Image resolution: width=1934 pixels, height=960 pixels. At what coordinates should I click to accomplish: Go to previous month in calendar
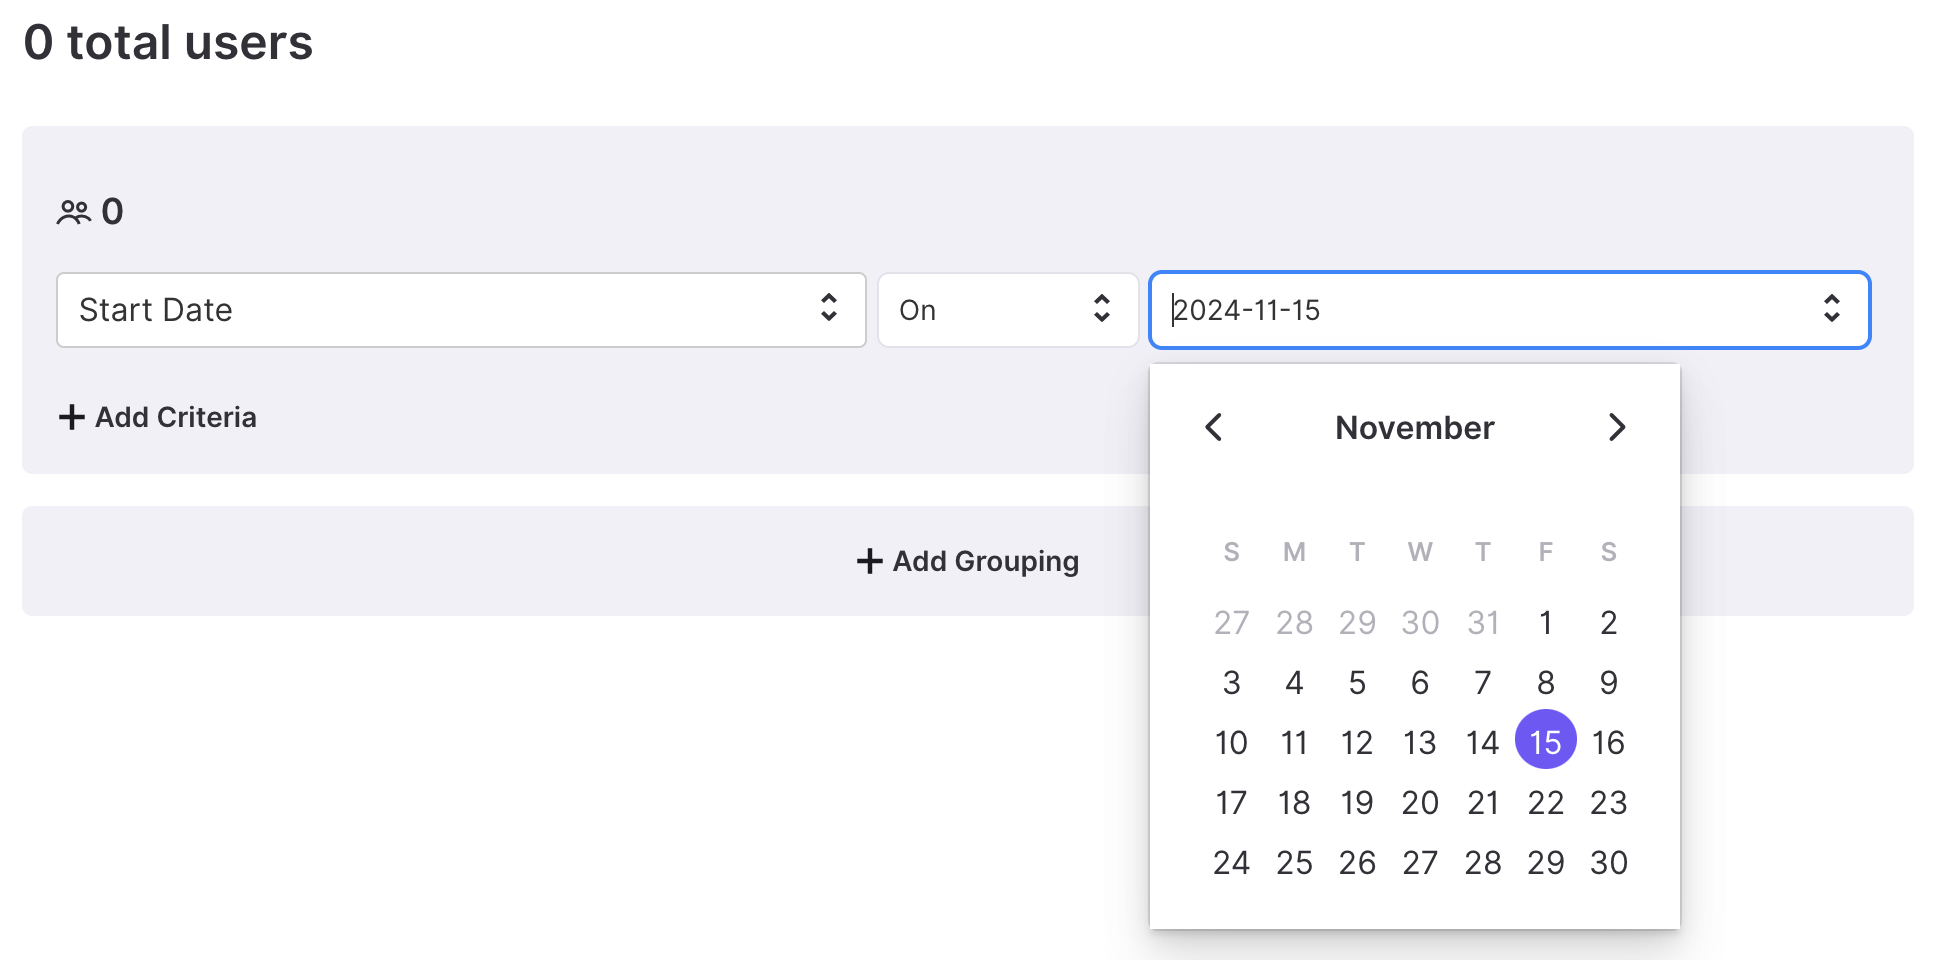point(1214,427)
